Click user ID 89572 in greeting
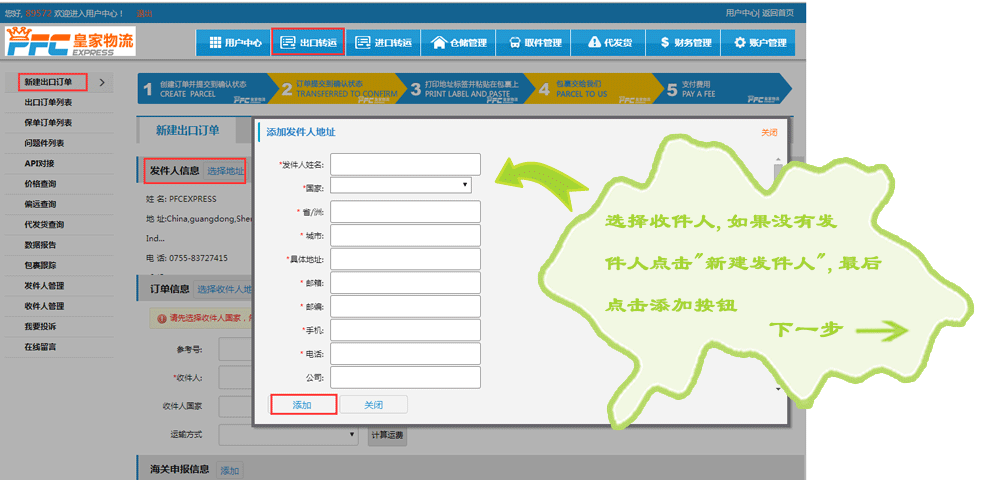This screenshot has width=990, height=480. [37, 13]
